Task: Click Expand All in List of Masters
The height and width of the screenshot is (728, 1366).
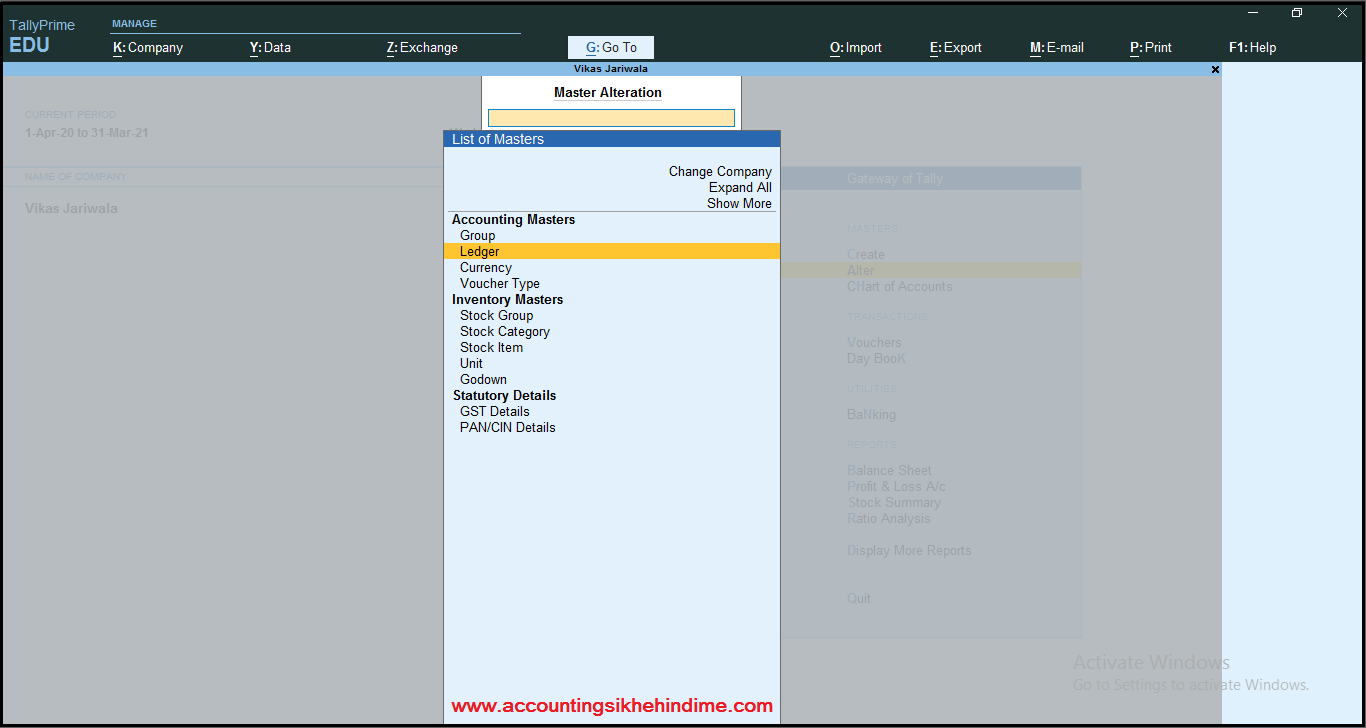Action: pyautogui.click(x=740, y=187)
